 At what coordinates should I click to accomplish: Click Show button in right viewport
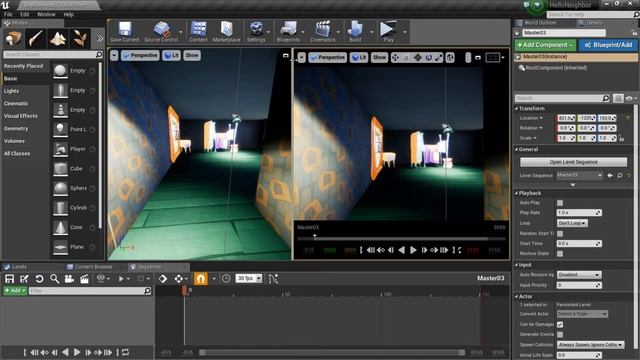[x=379, y=58]
